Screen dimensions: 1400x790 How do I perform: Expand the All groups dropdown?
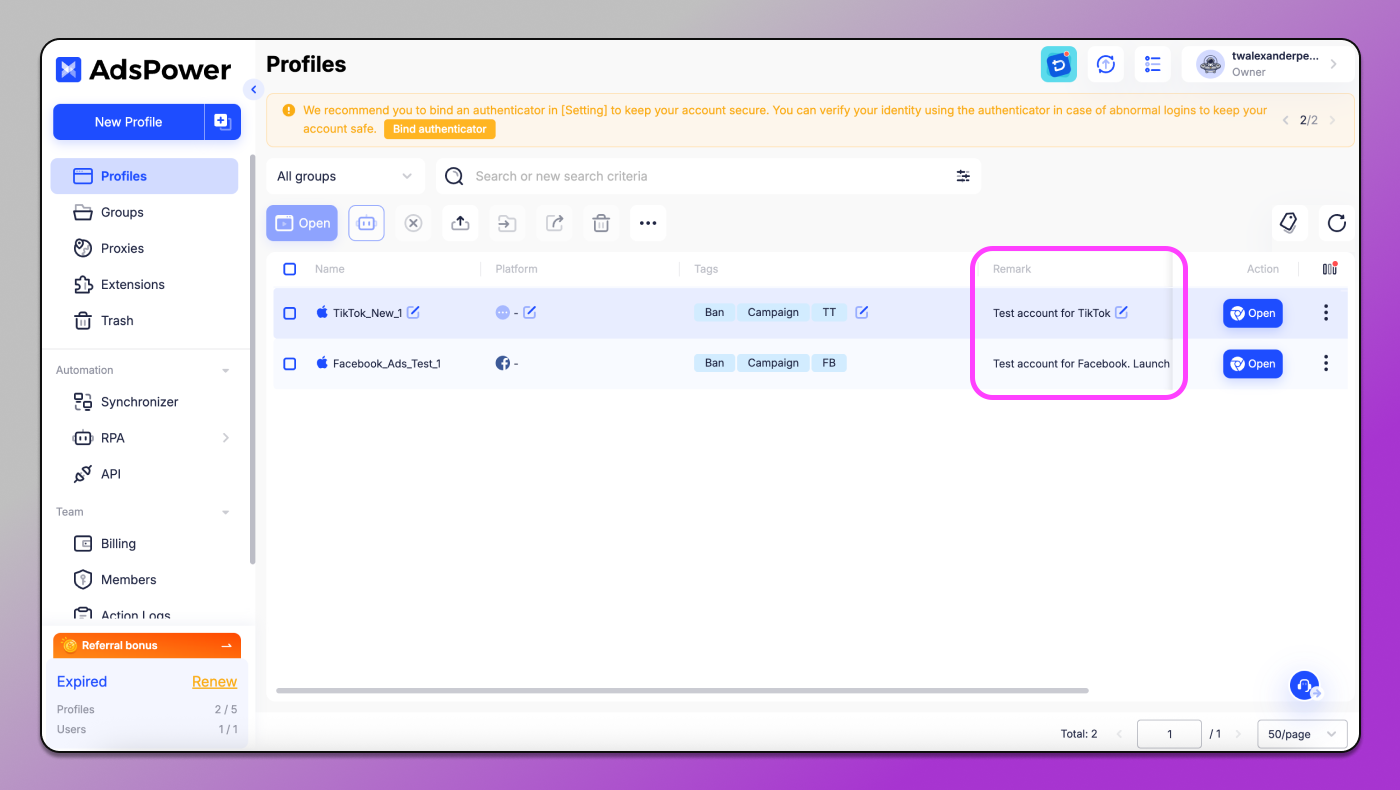(344, 176)
